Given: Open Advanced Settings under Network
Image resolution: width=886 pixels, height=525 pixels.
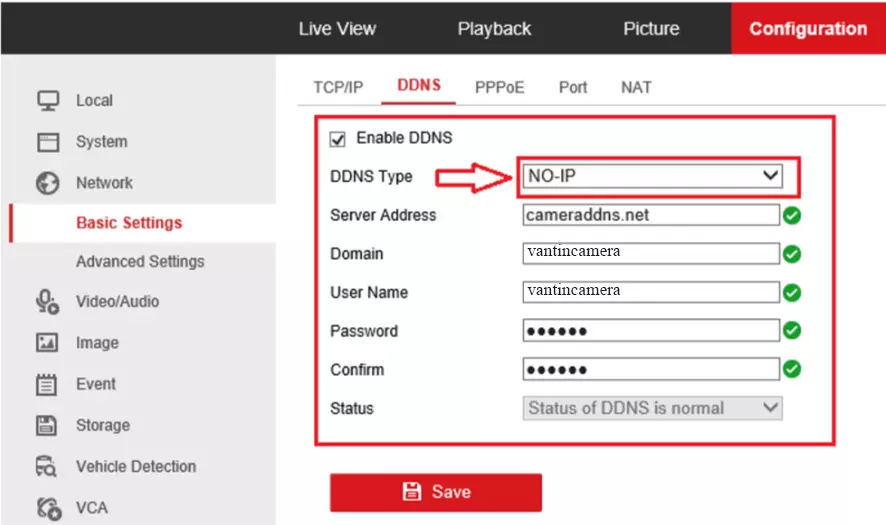Looking at the screenshot, I should 140,262.
